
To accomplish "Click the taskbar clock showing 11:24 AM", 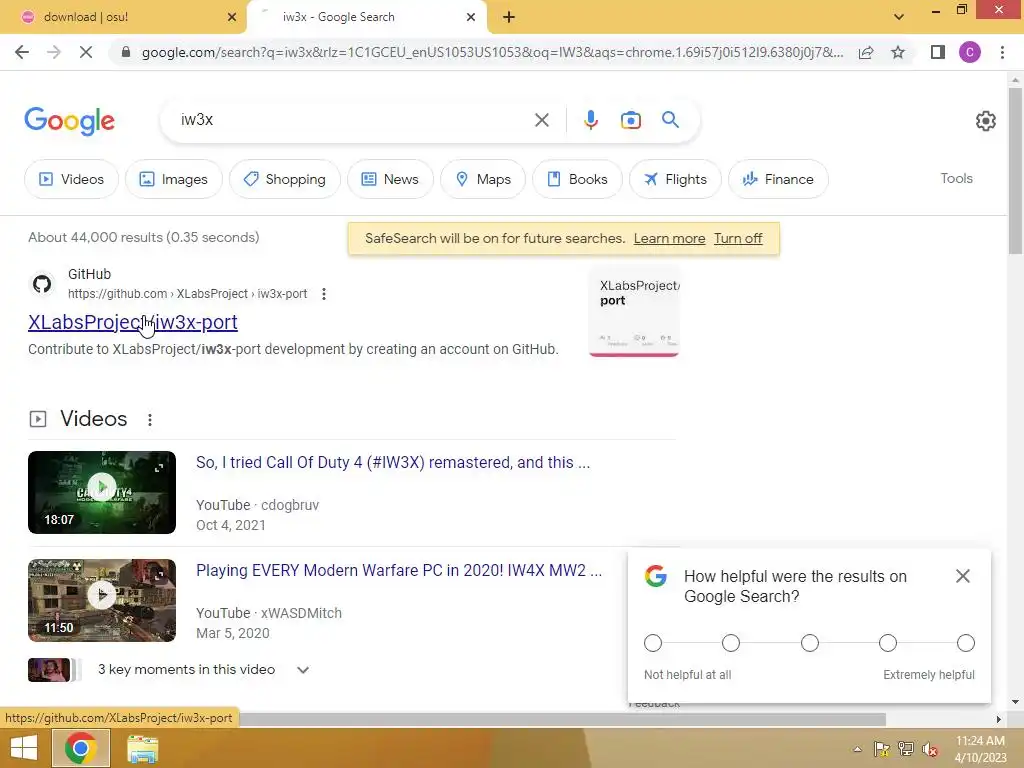I will [x=980, y=749].
